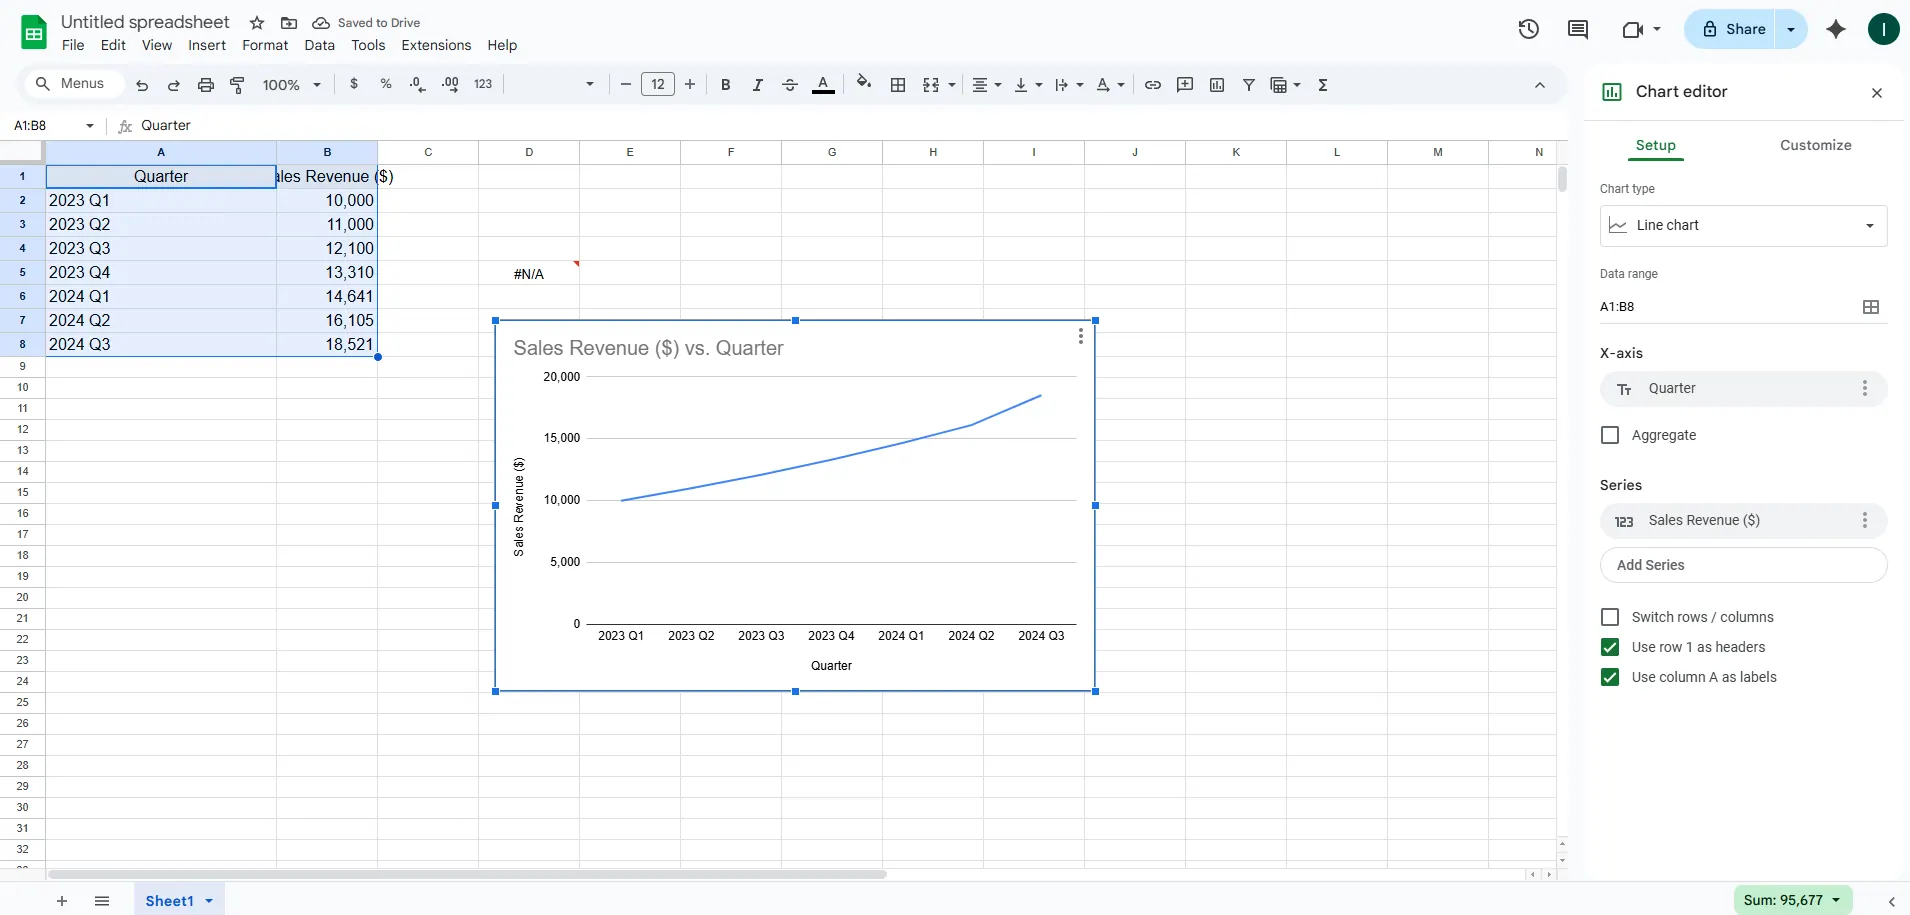This screenshot has width=1910, height=915.
Task: Open the fill color picker
Action: pyautogui.click(x=864, y=85)
